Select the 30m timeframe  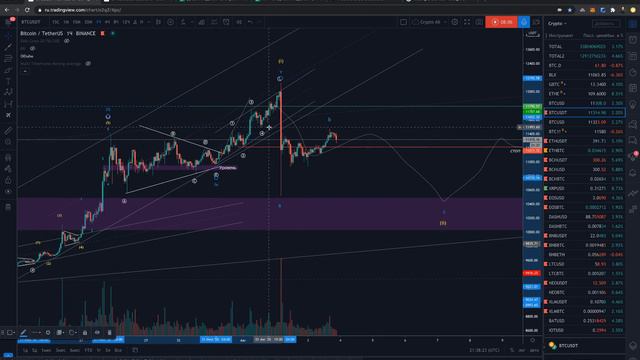[88, 22]
